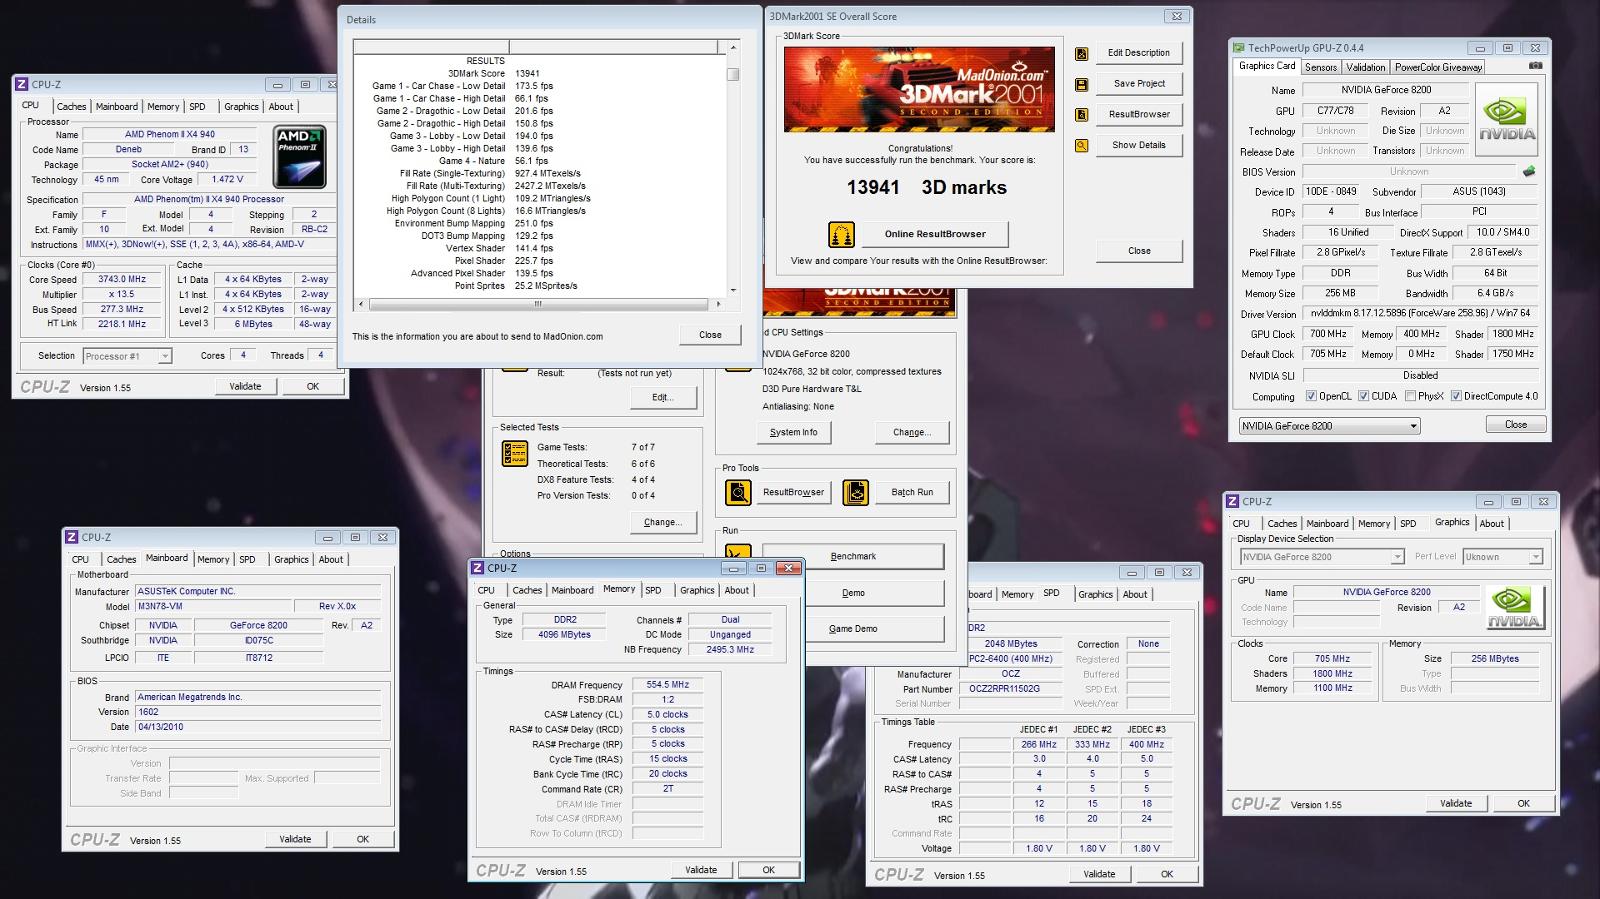Screen dimensions: 1600x899
Task: Toggle the DirectCompute 4.0 checkbox
Action: click(x=1456, y=396)
